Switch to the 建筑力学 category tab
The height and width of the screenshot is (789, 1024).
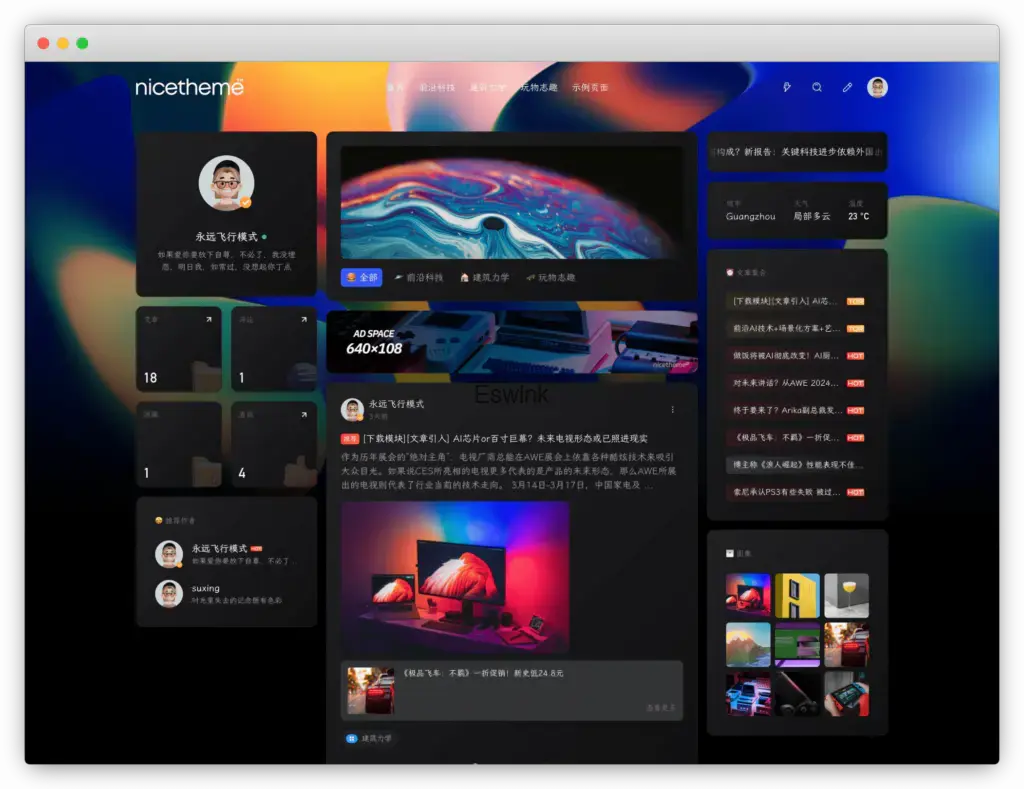485,277
